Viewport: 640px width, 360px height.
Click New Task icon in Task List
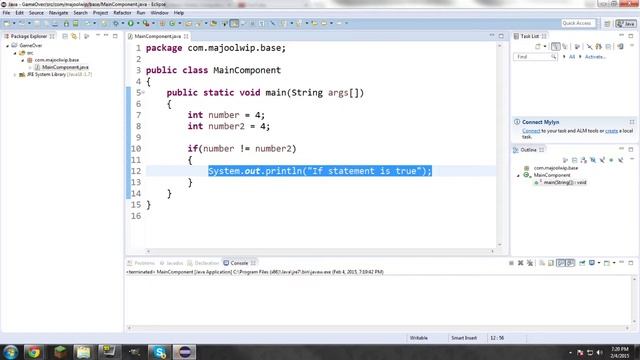[x=538, y=47]
